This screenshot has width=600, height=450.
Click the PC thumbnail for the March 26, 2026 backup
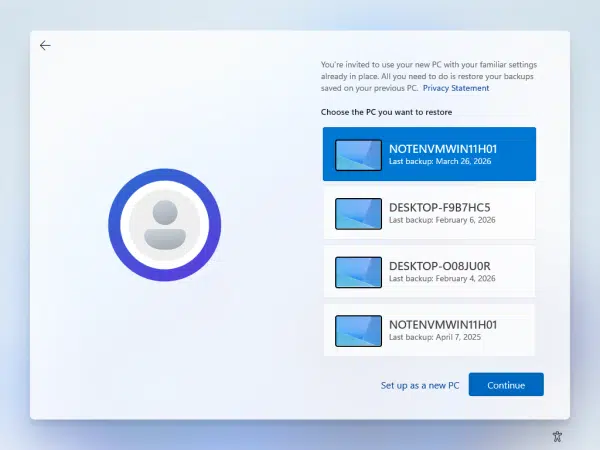coord(358,155)
